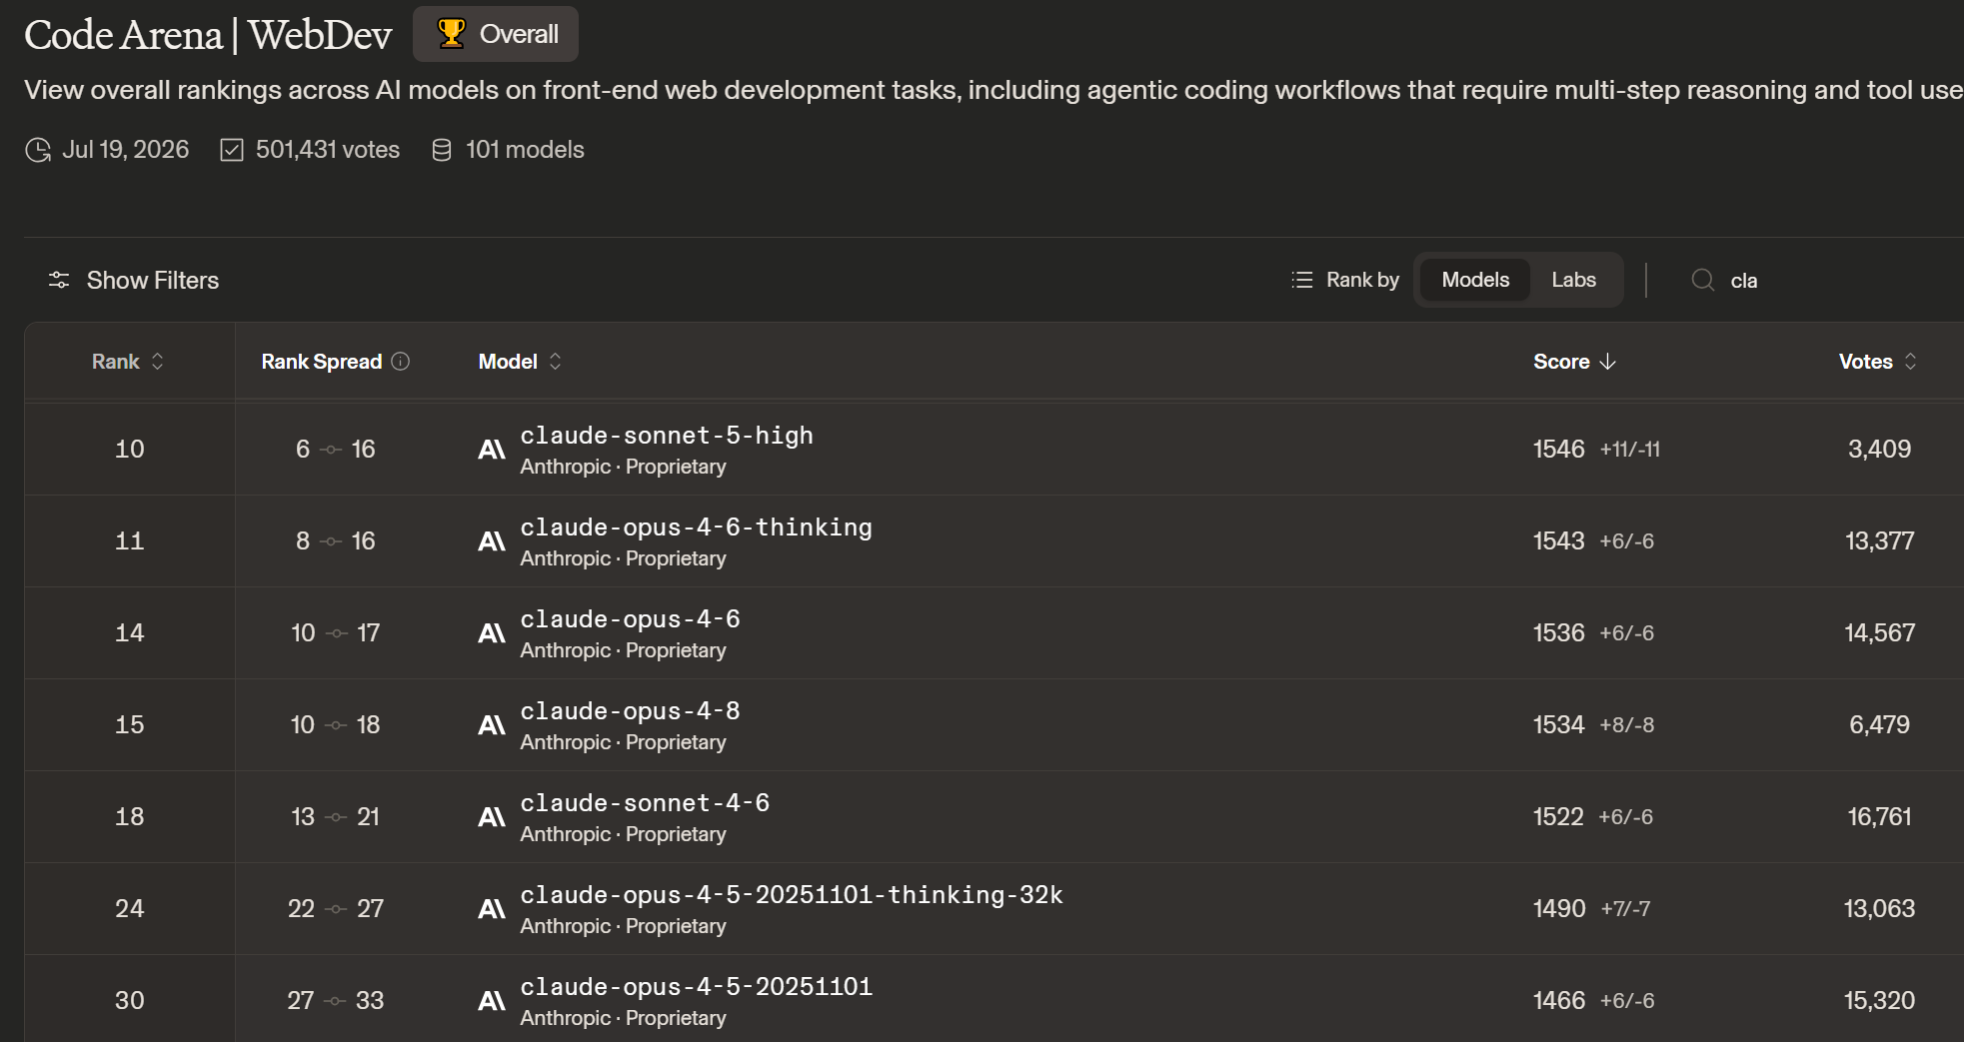
Task: Click the score 1546 cell
Action: pyautogui.click(x=1559, y=449)
